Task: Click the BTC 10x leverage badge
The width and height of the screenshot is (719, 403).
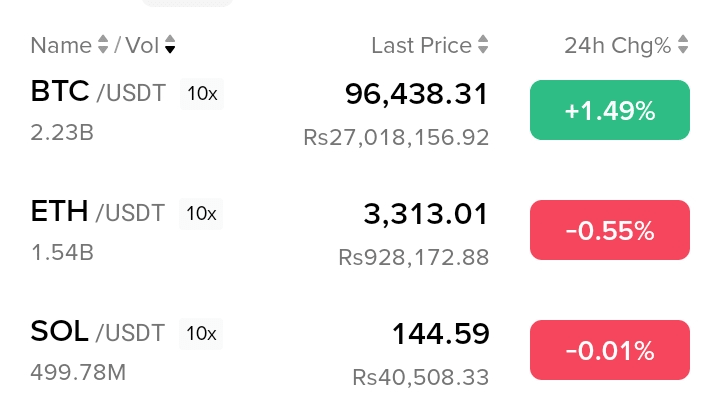Action: click(x=202, y=94)
